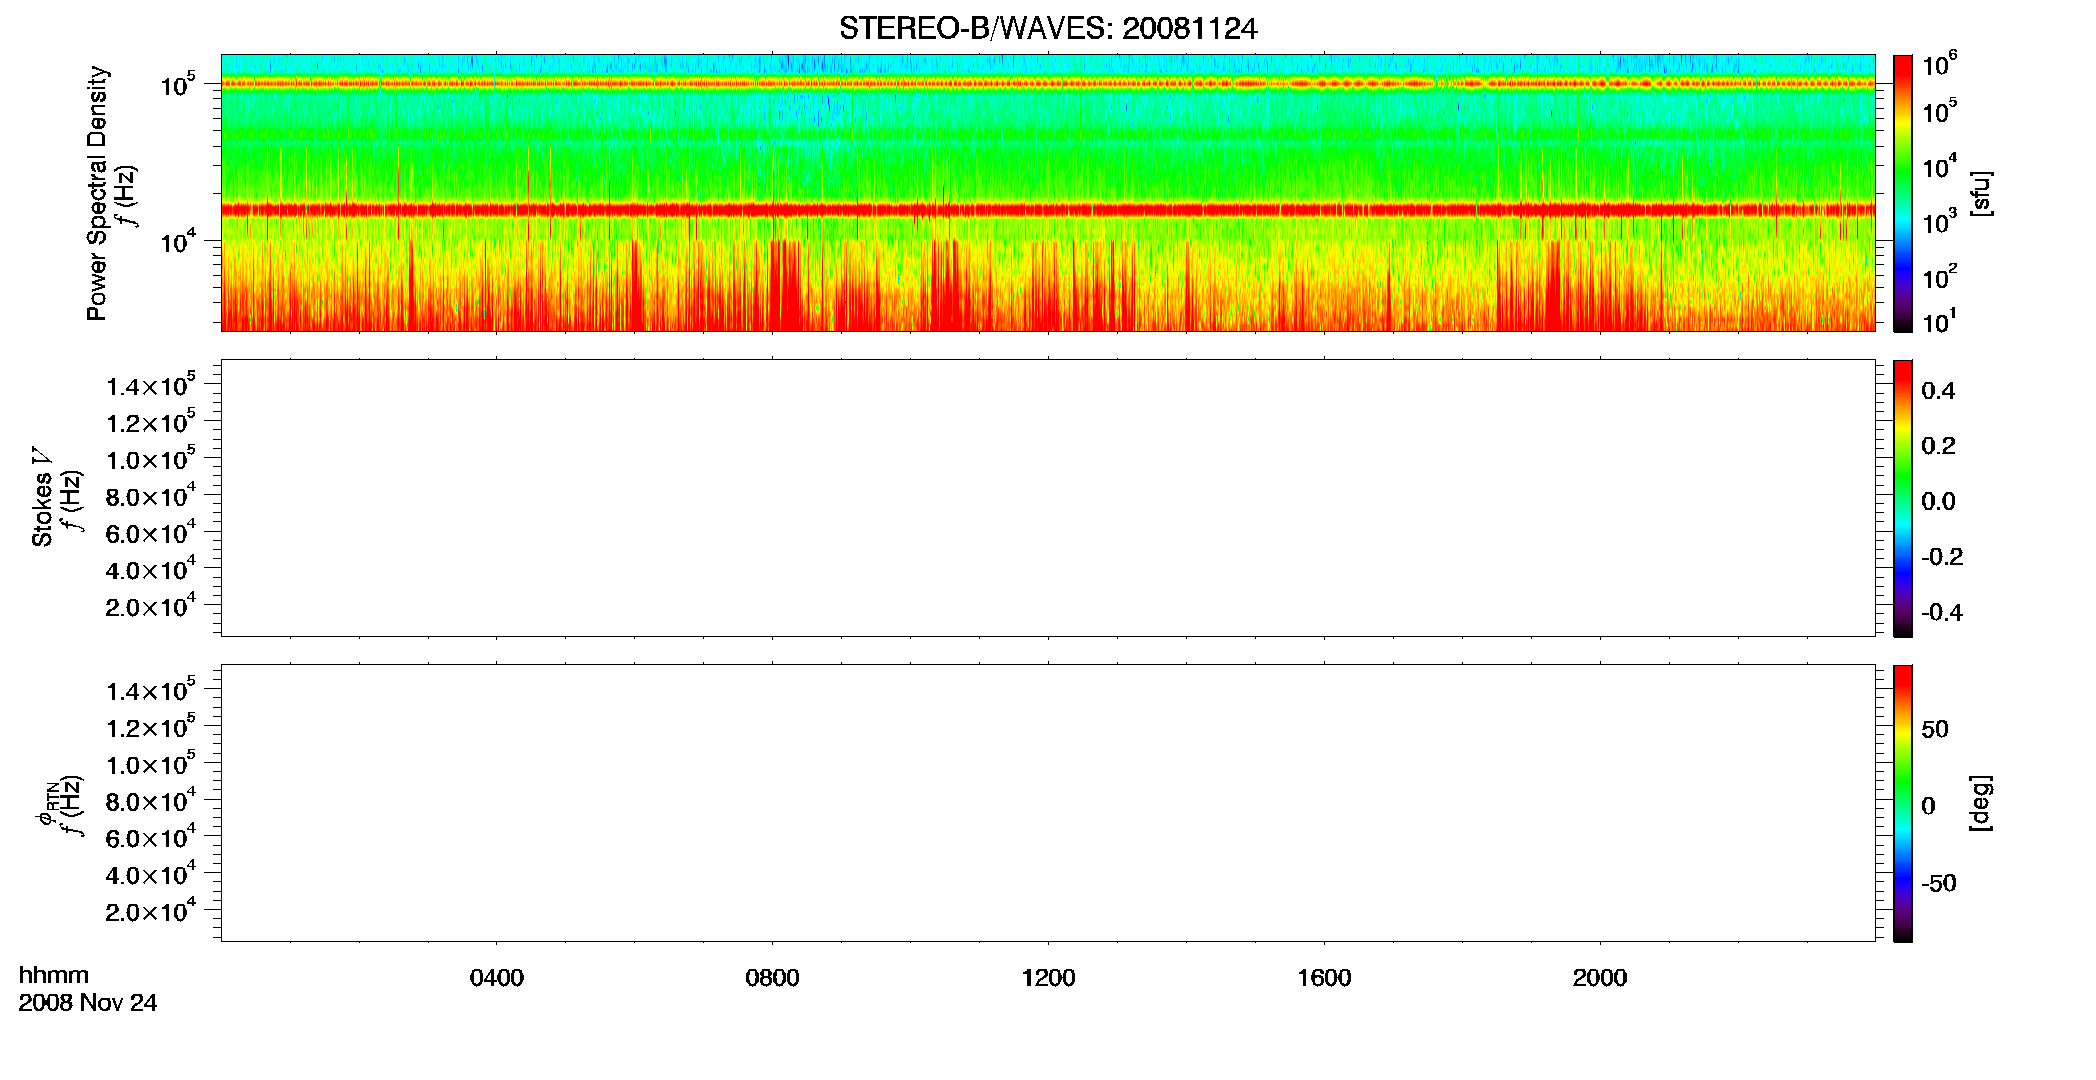Click the power spectral density color bar
2096x1080 pixels.
coord(1903,193)
